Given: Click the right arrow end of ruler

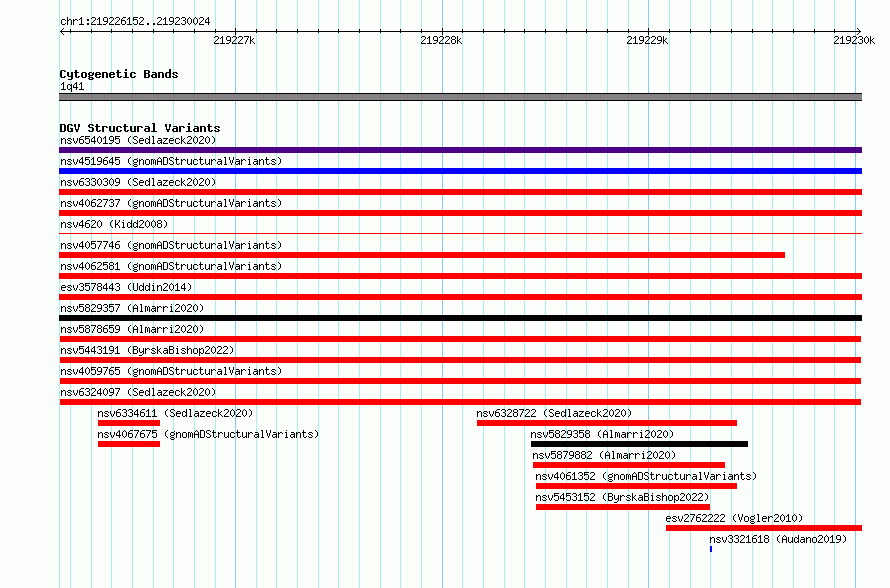Looking at the screenshot, I should point(858,32).
